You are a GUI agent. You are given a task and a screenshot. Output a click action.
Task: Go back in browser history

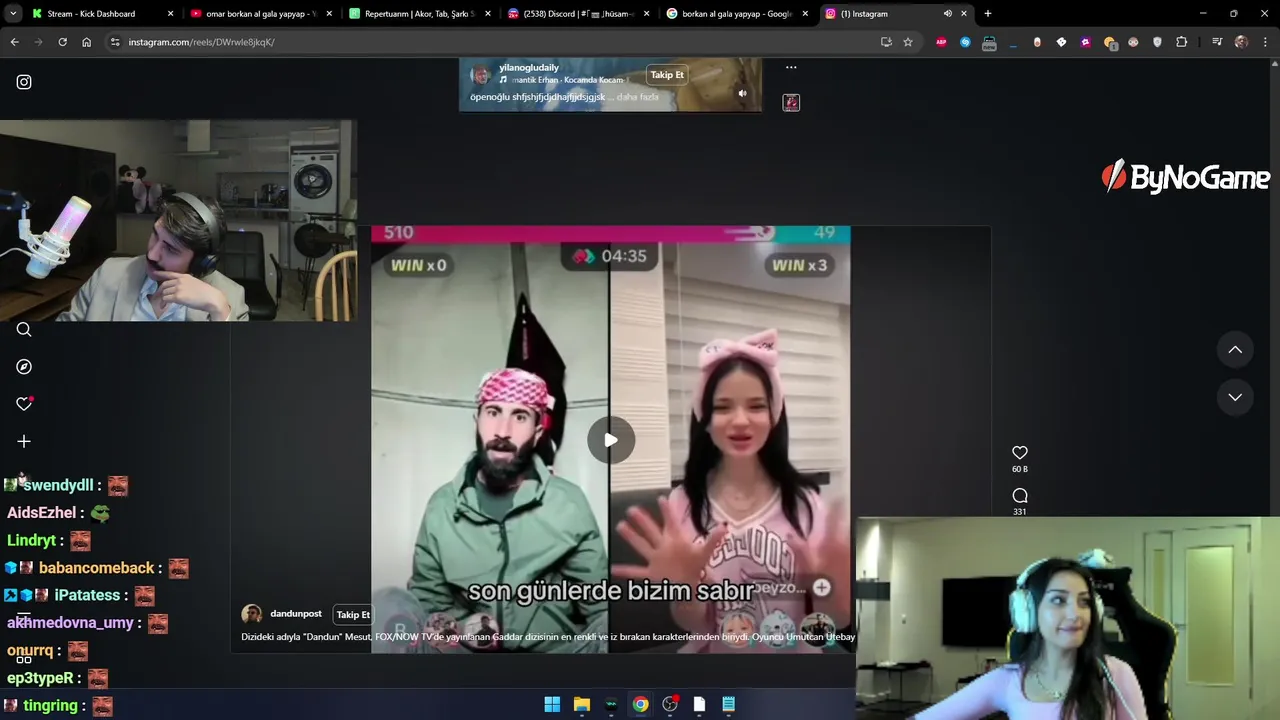click(14, 42)
